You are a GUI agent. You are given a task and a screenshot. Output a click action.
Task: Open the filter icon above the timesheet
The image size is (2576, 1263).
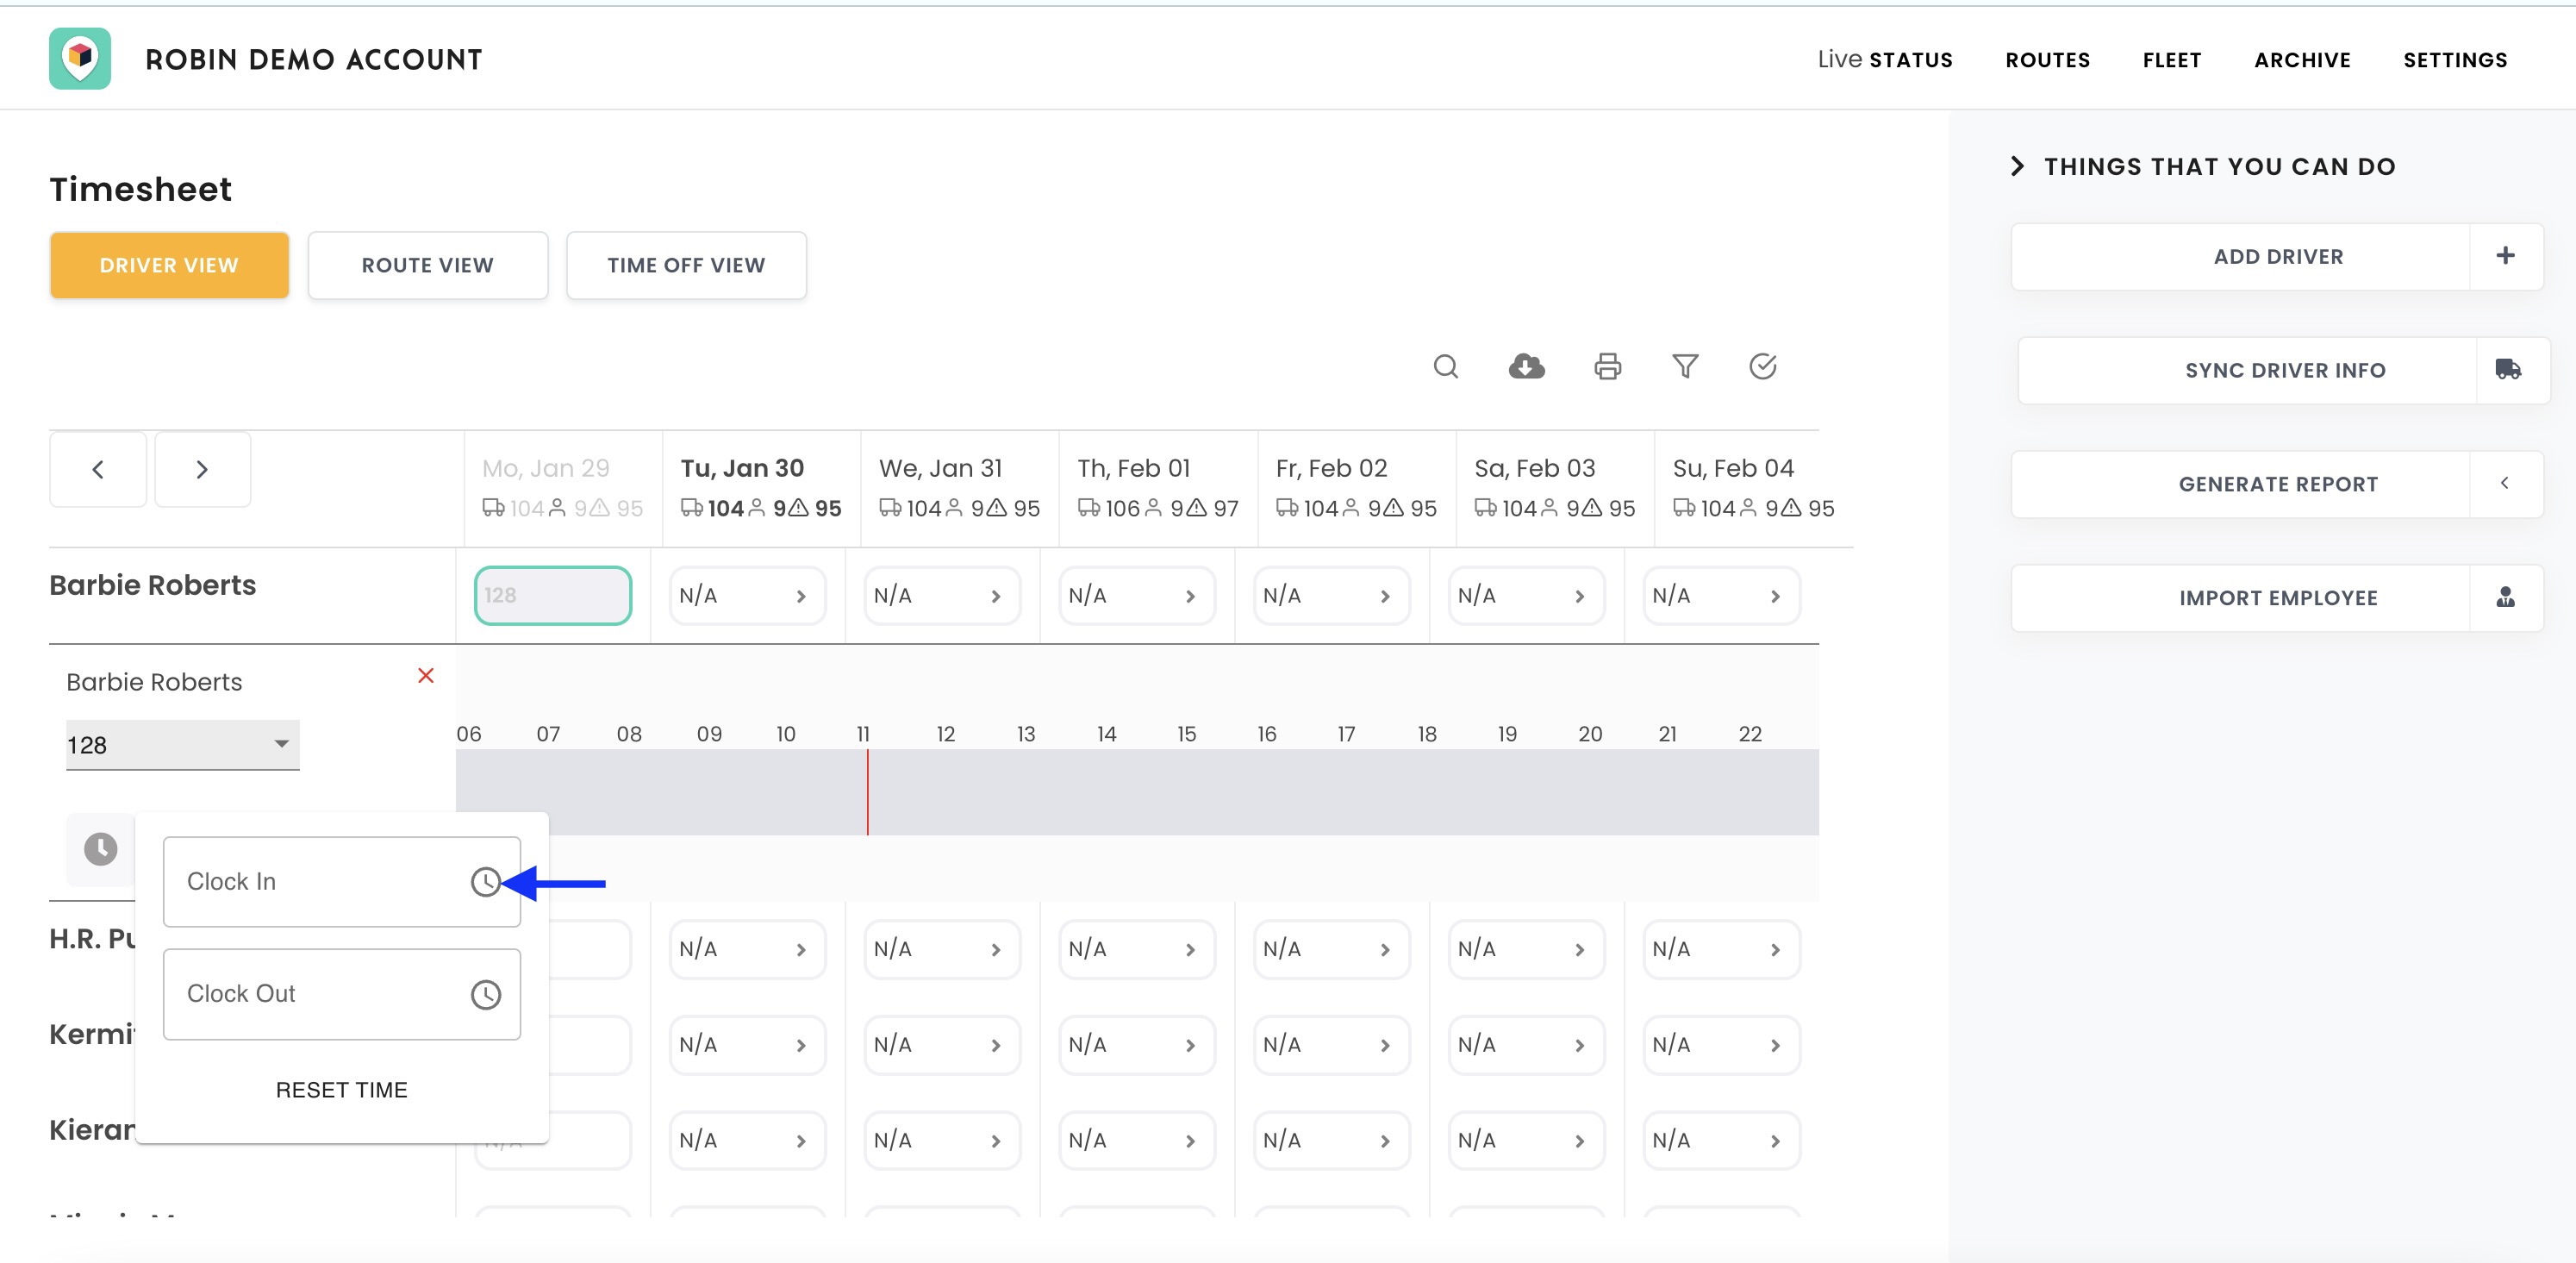point(1686,366)
